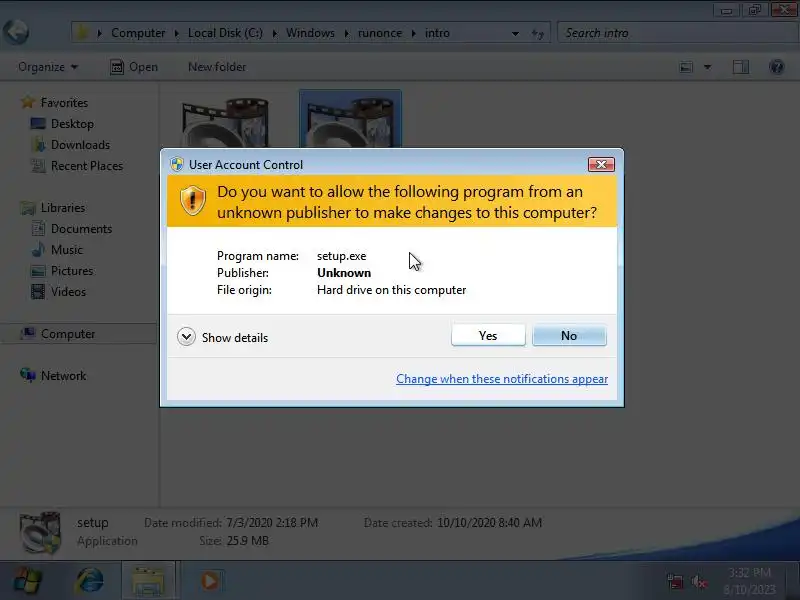Select Computer in the address breadcrumb
This screenshot has width=800, height=600.
pyautogui.click(x=138, y=33)
